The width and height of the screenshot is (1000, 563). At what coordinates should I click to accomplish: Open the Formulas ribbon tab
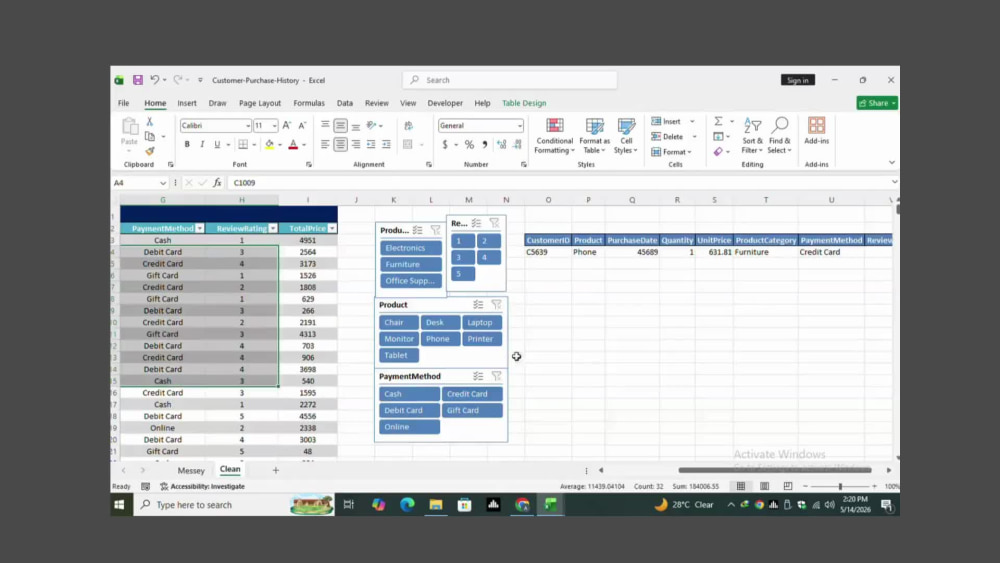point(309,103)
